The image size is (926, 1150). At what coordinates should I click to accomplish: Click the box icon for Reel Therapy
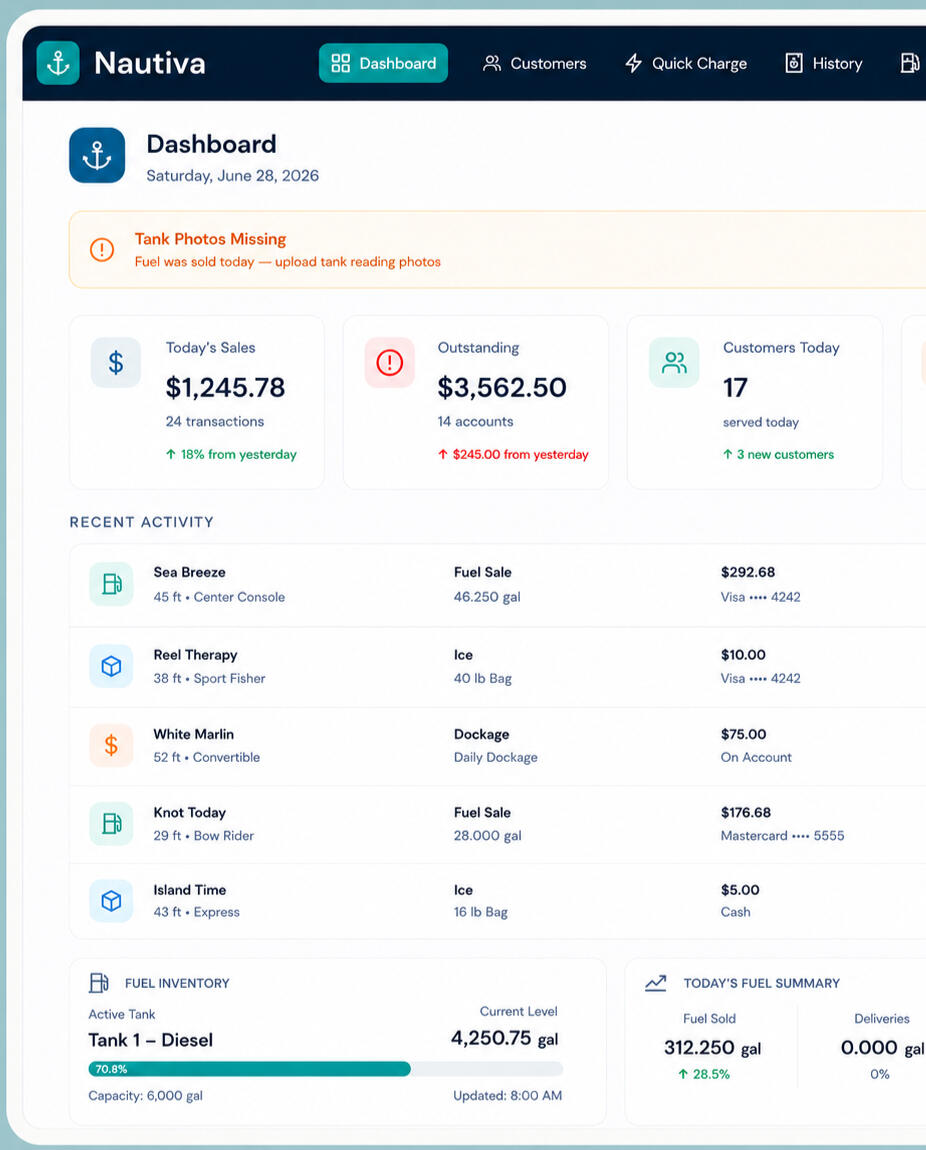tap(111, 666)
